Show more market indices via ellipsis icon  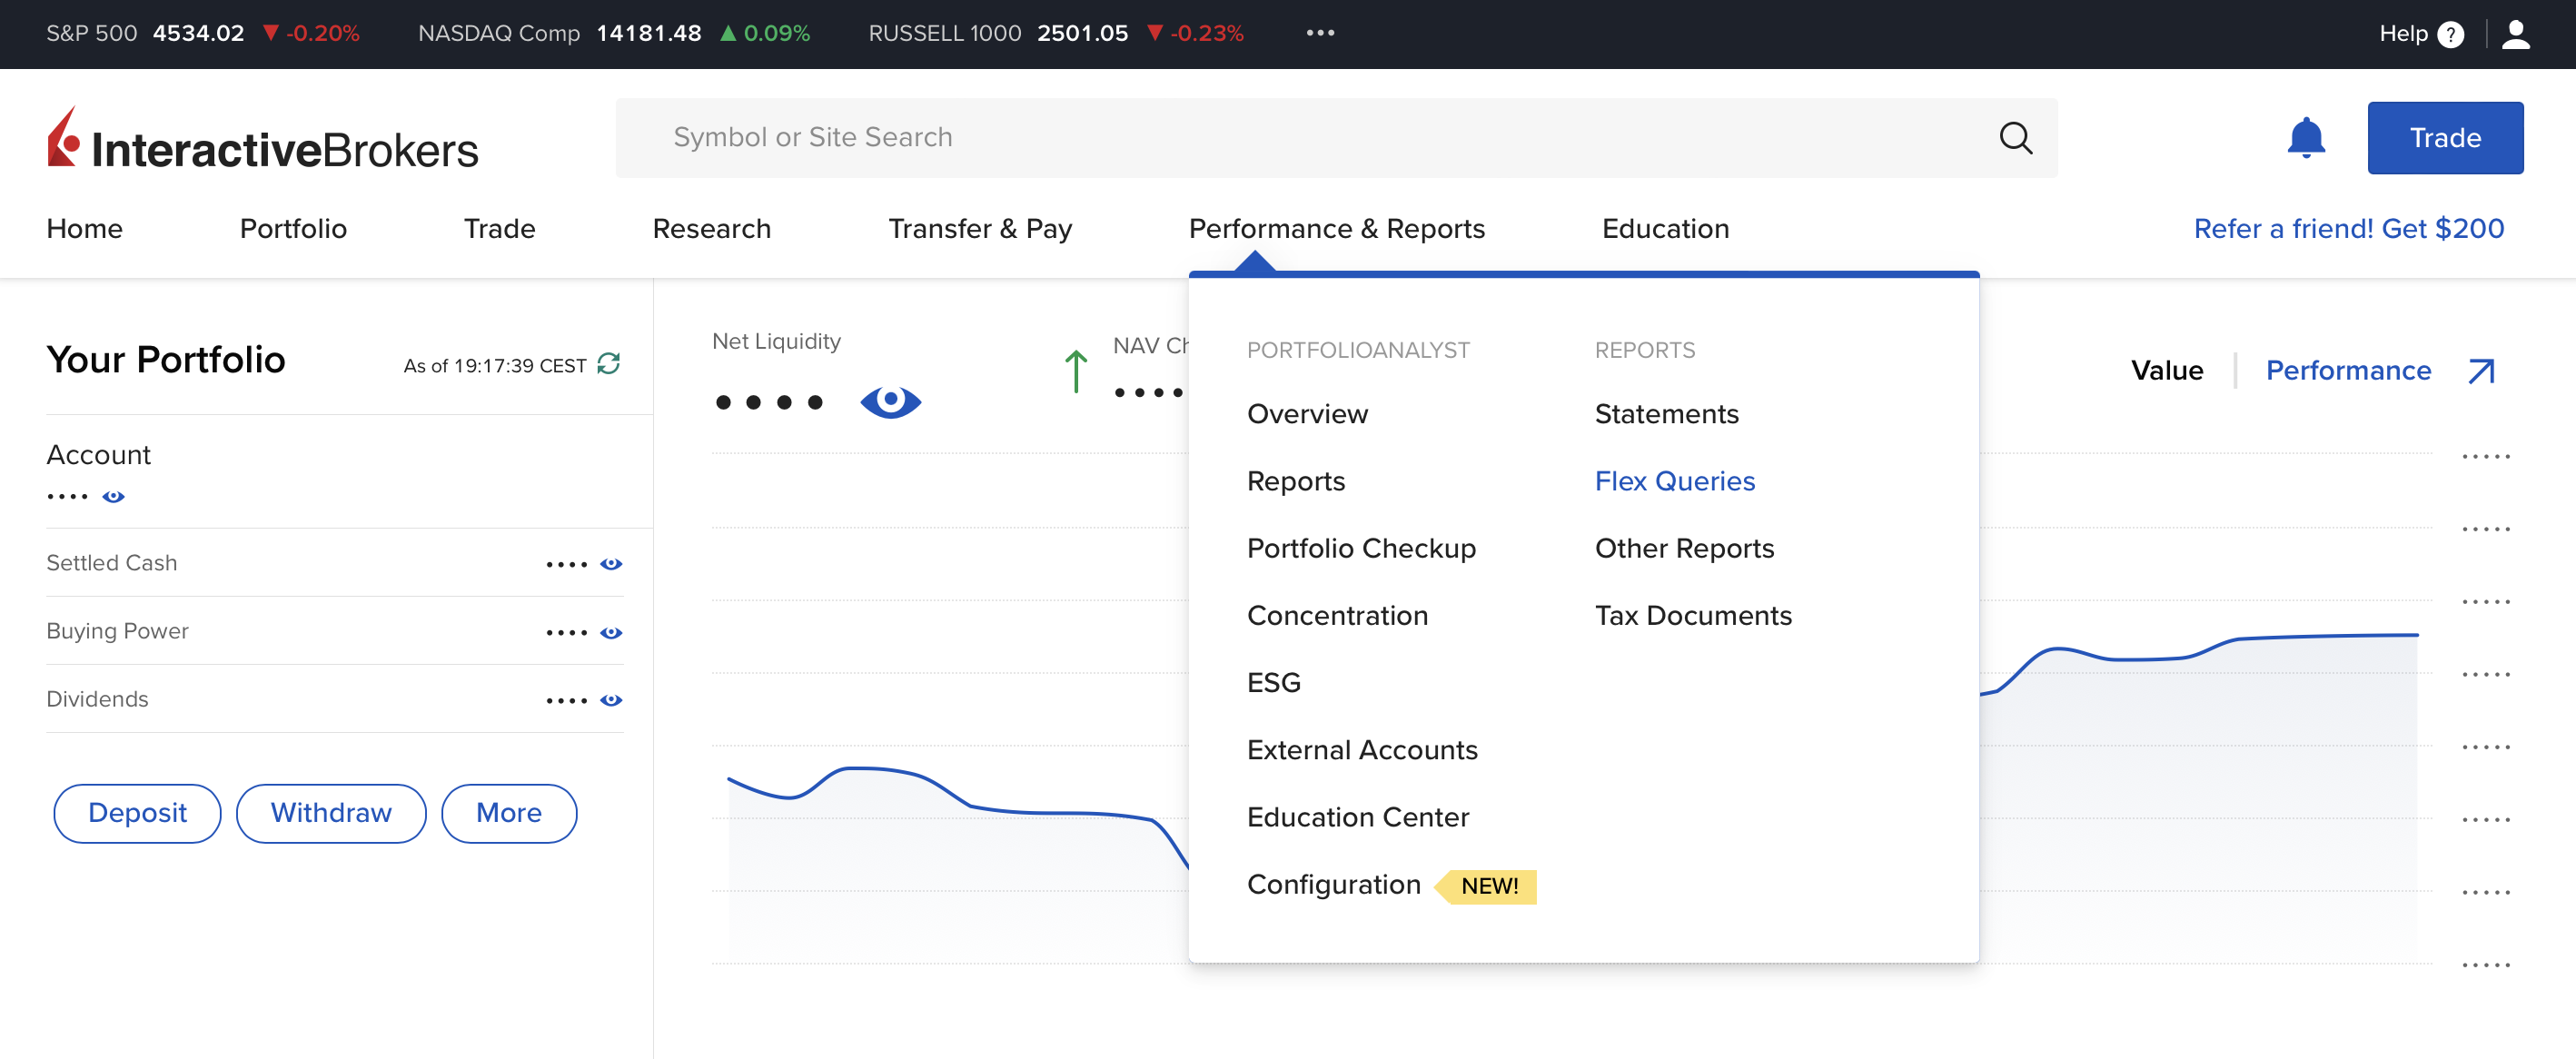click(x=1320, y=33)
